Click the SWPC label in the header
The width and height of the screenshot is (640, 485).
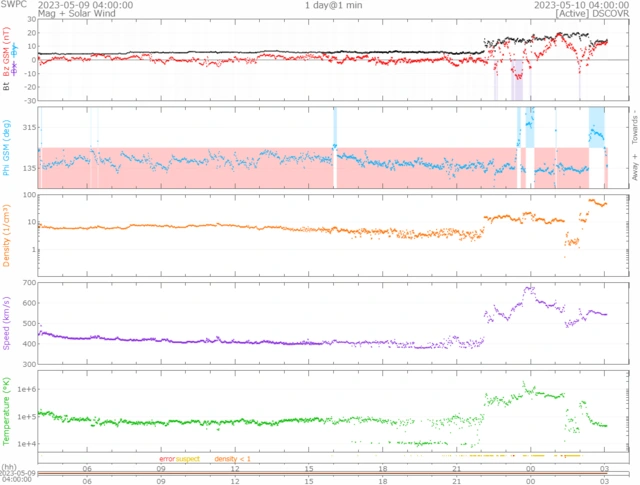point(15,5)
